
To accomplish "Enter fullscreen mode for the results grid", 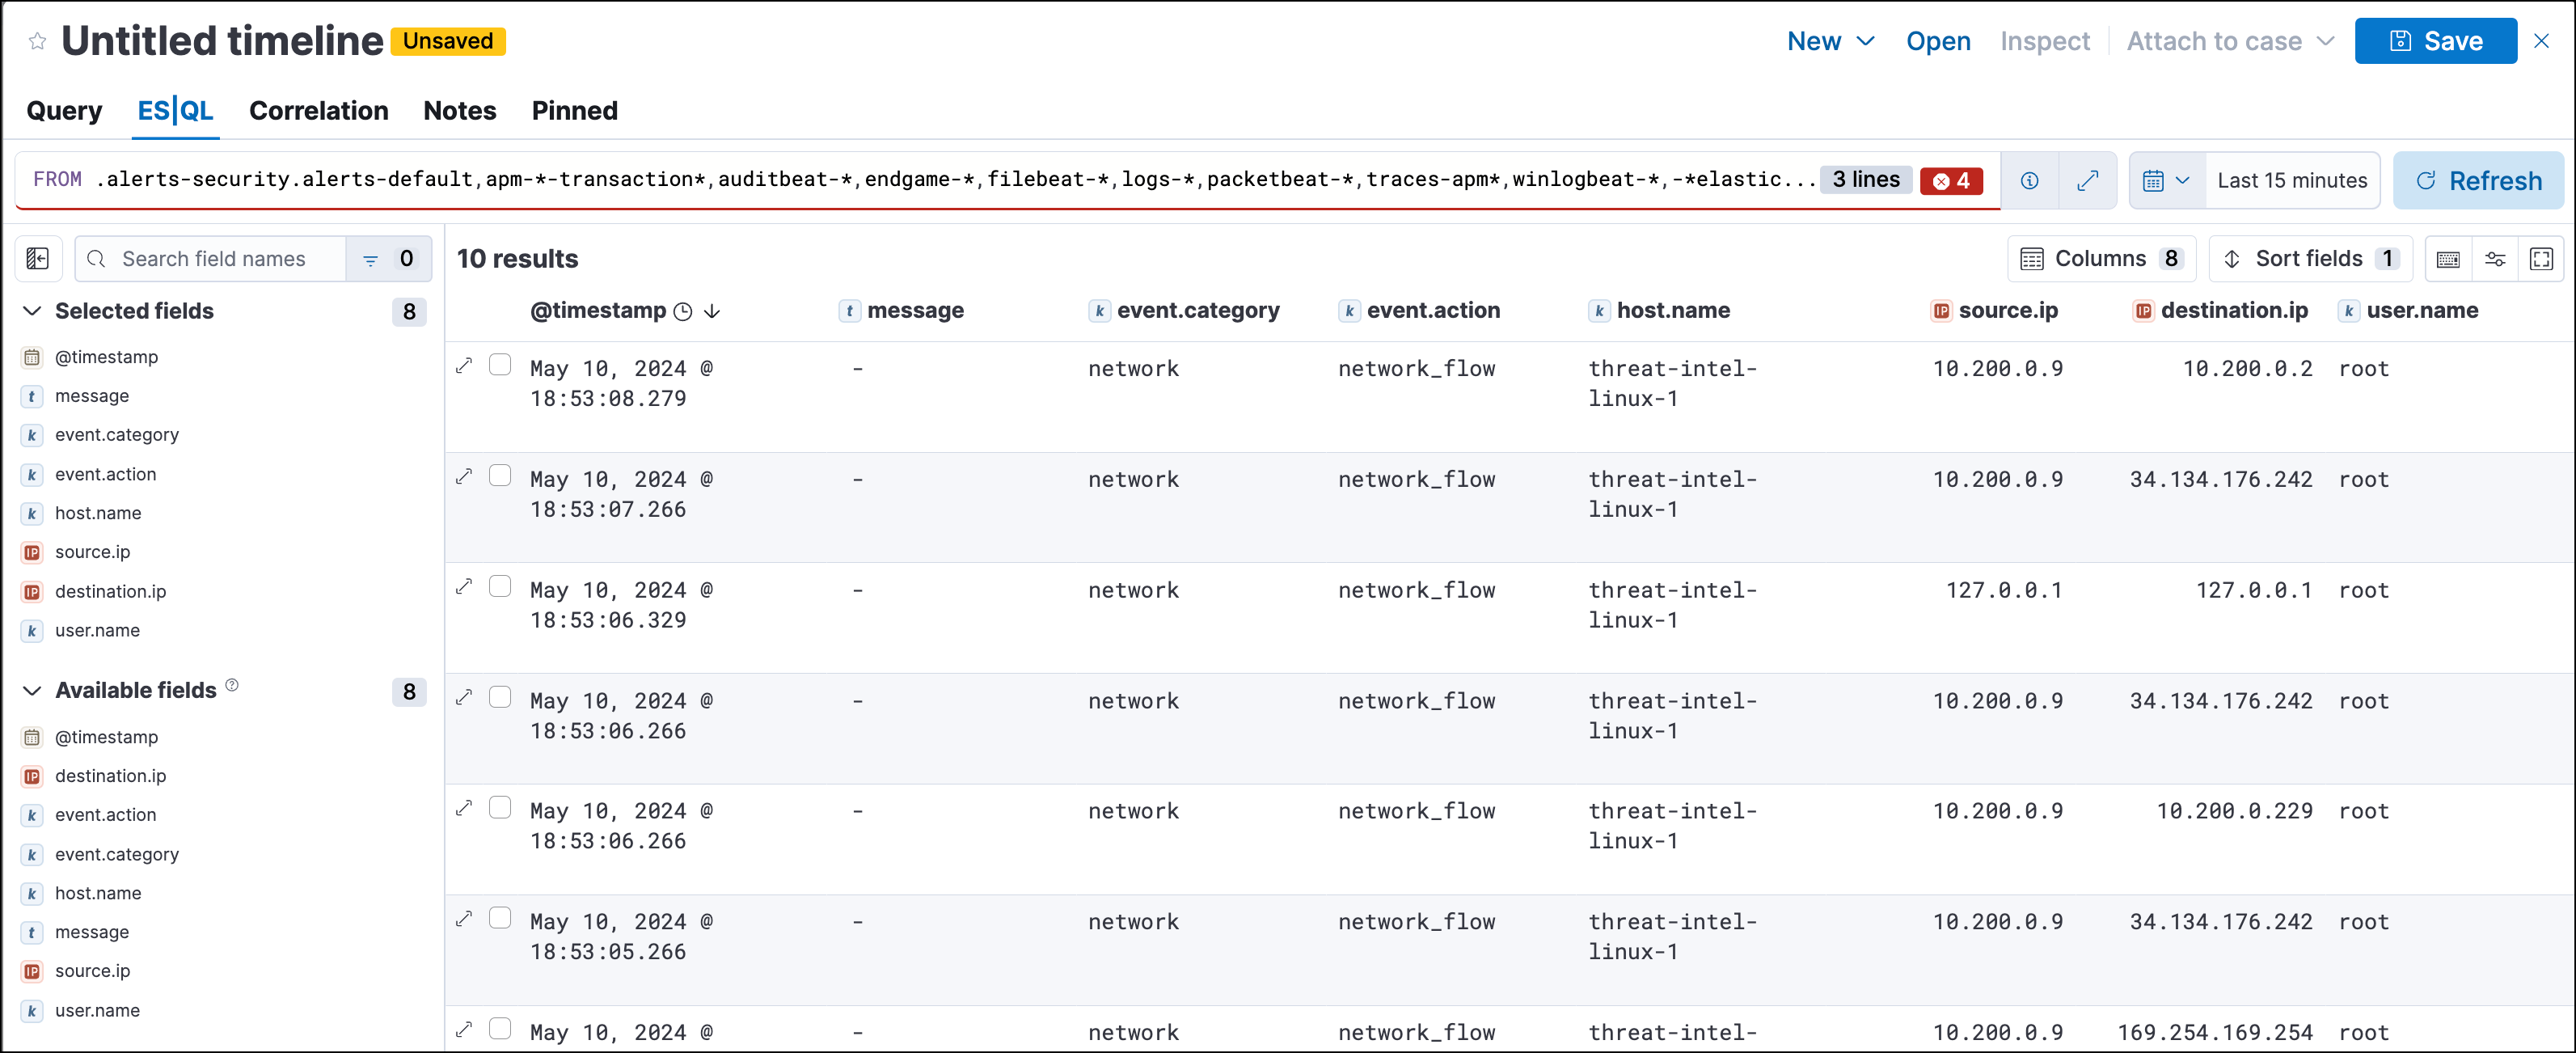I will tap(2543, 258).
